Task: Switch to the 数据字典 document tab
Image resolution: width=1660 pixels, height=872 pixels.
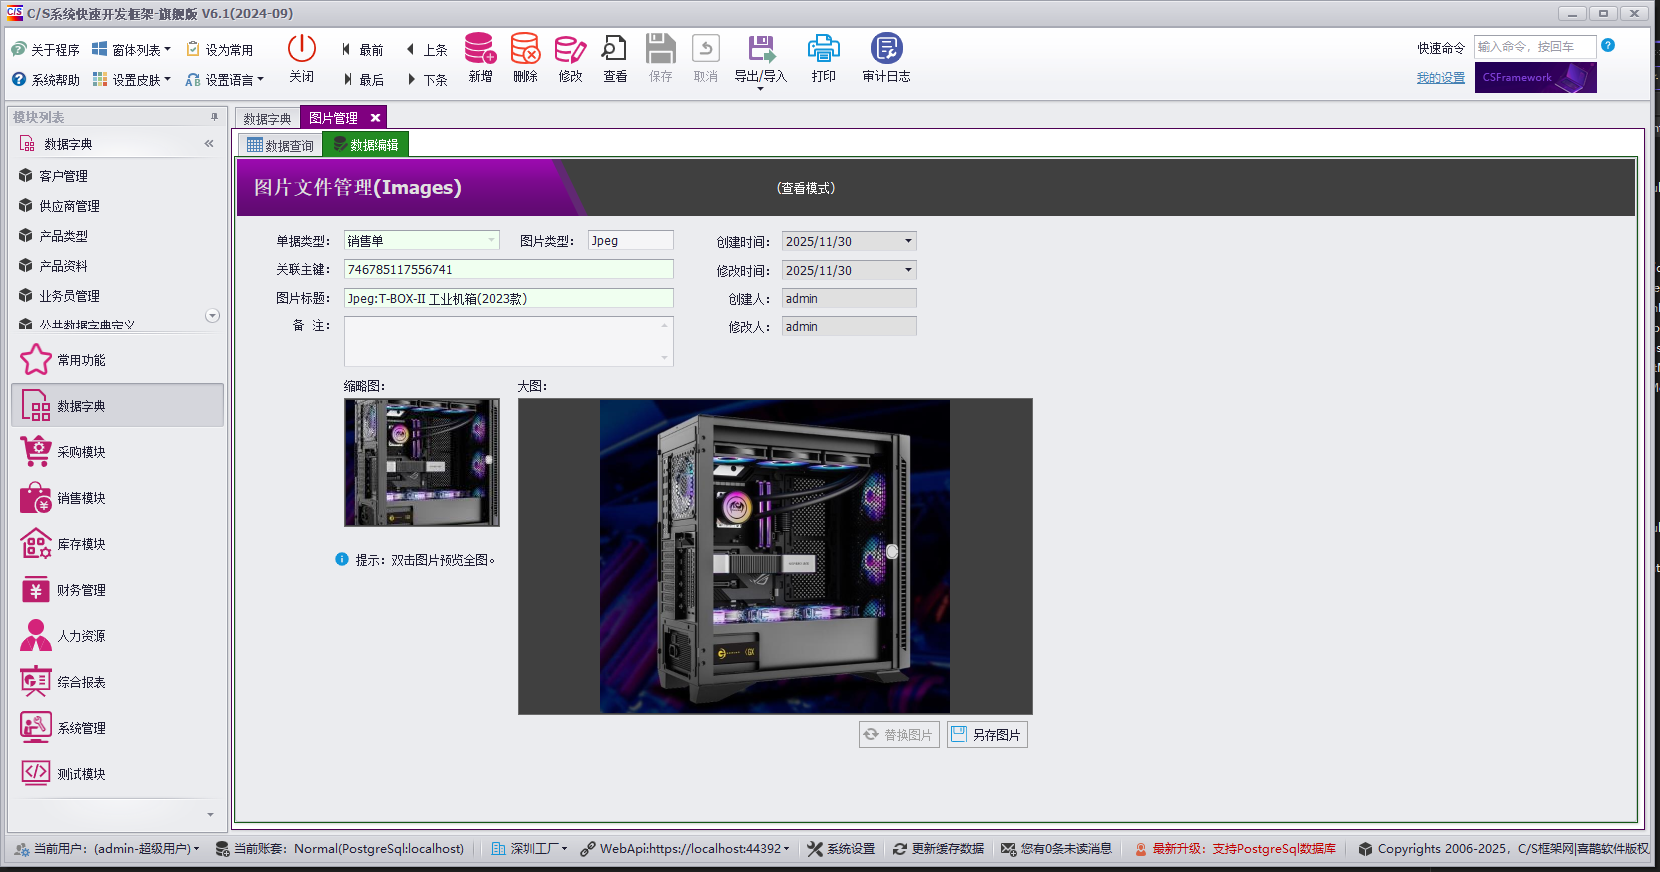Action: click(x=267, y=118)
